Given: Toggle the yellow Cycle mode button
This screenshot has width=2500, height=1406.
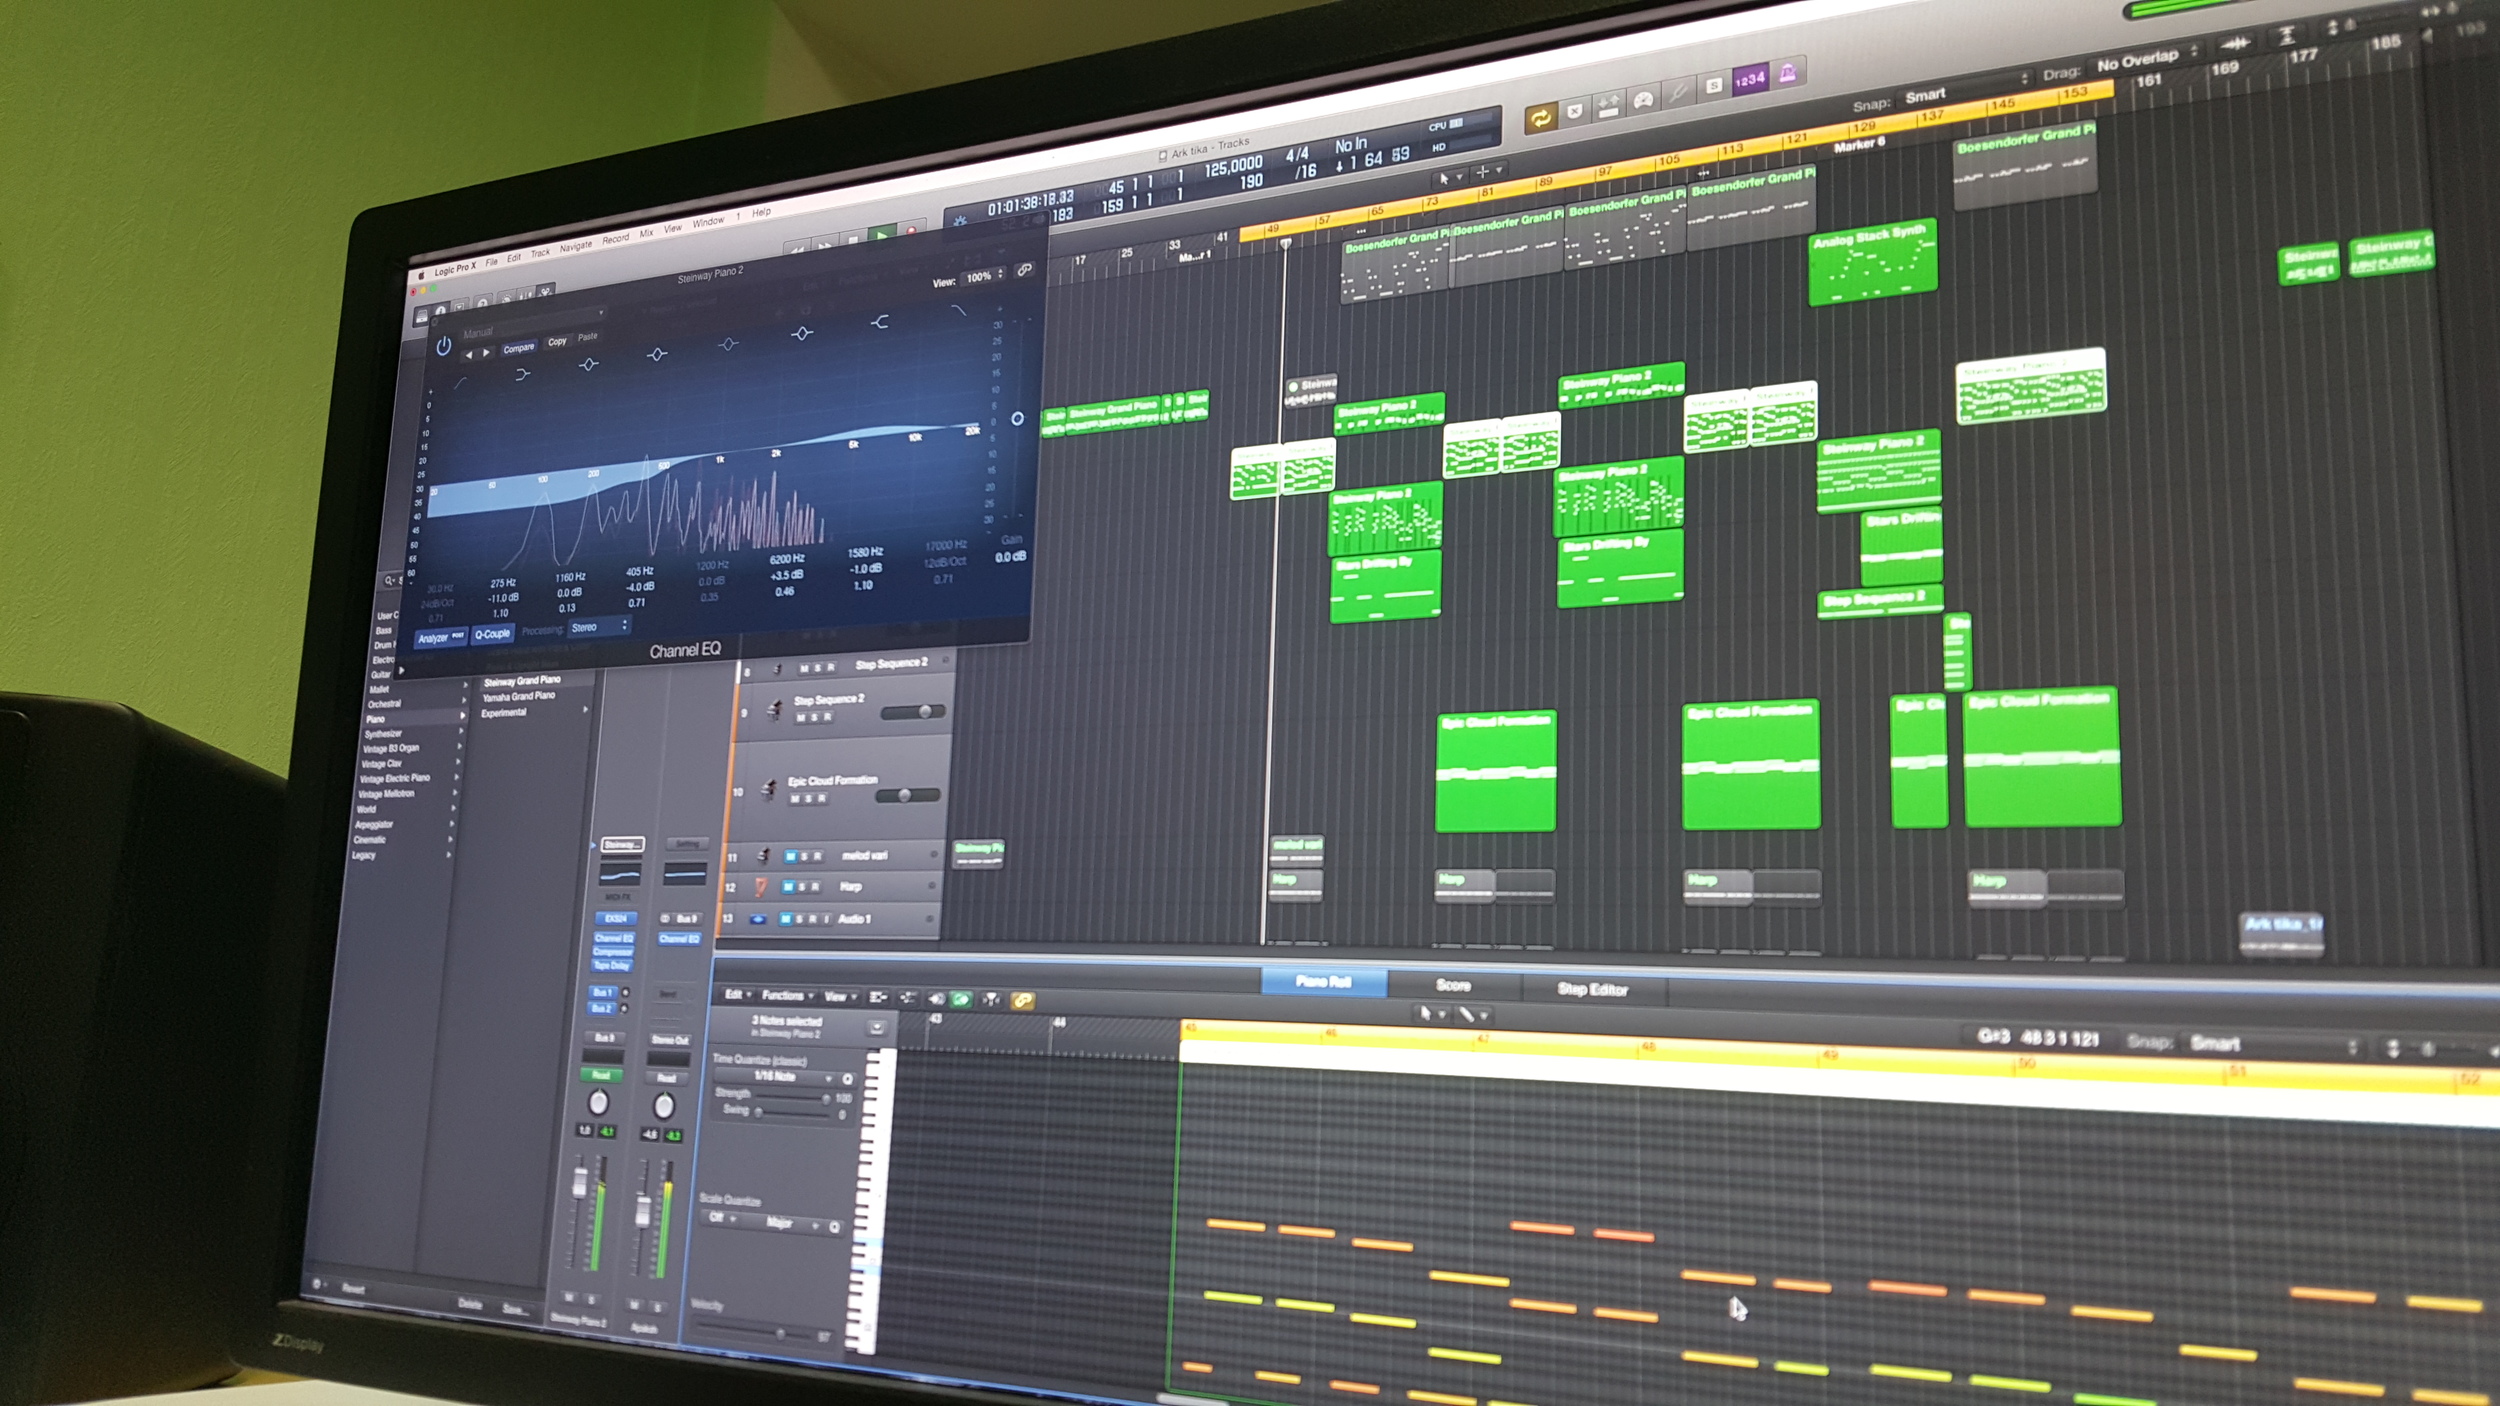Looking at the screenshot, I should coord(1540,119).
